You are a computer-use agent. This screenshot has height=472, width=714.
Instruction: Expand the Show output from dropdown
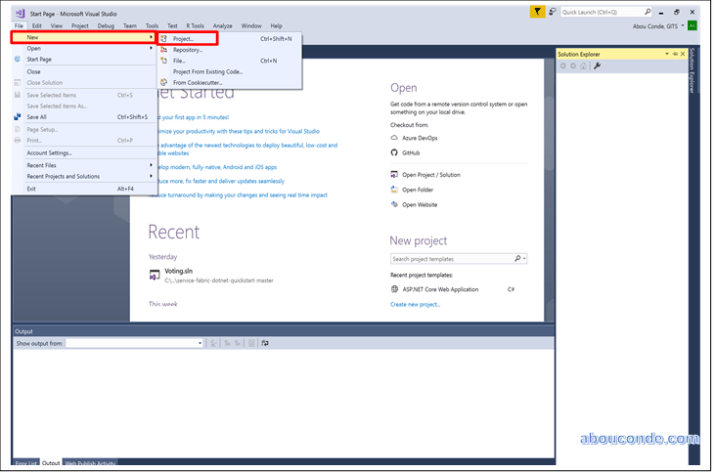[x=200, y=343]
